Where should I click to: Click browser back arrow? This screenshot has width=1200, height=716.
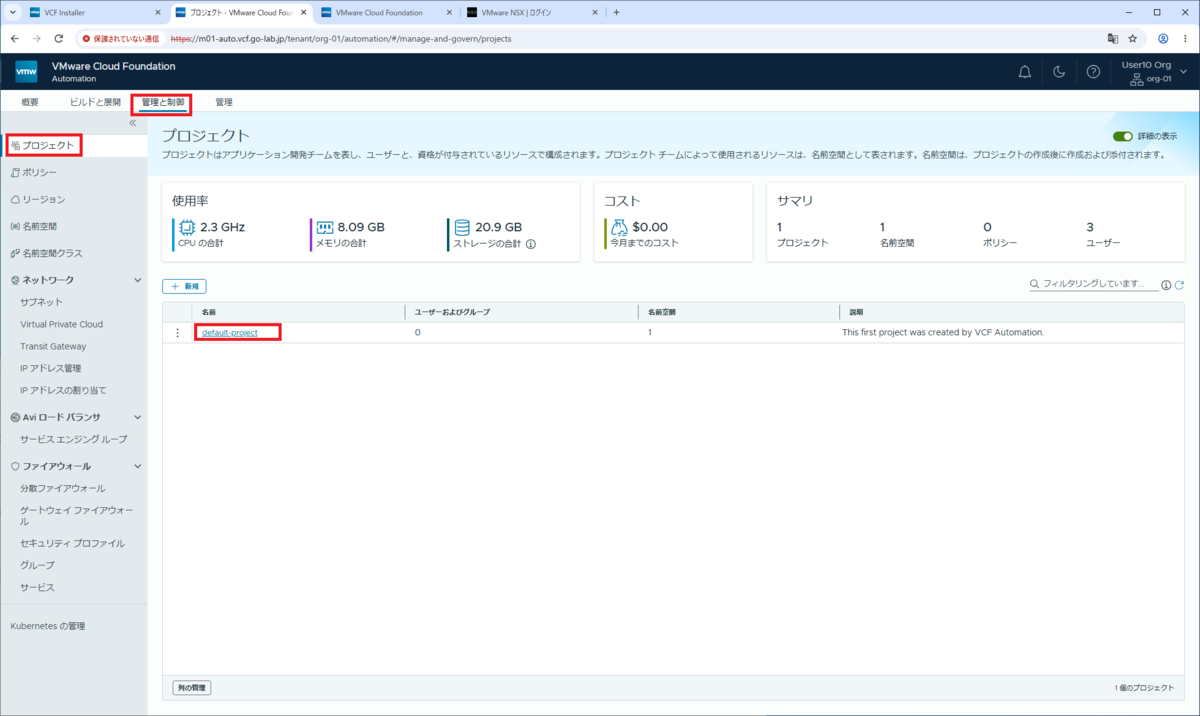[15, 38]
